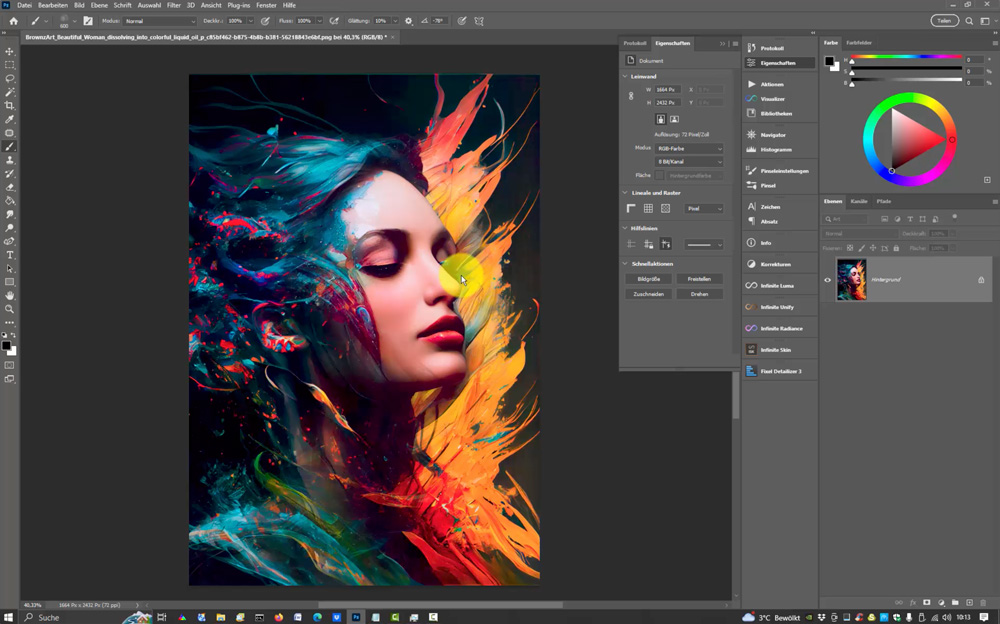
Task: Open the Filter menu
Action: pyautogui.click(x=174, y=5)
